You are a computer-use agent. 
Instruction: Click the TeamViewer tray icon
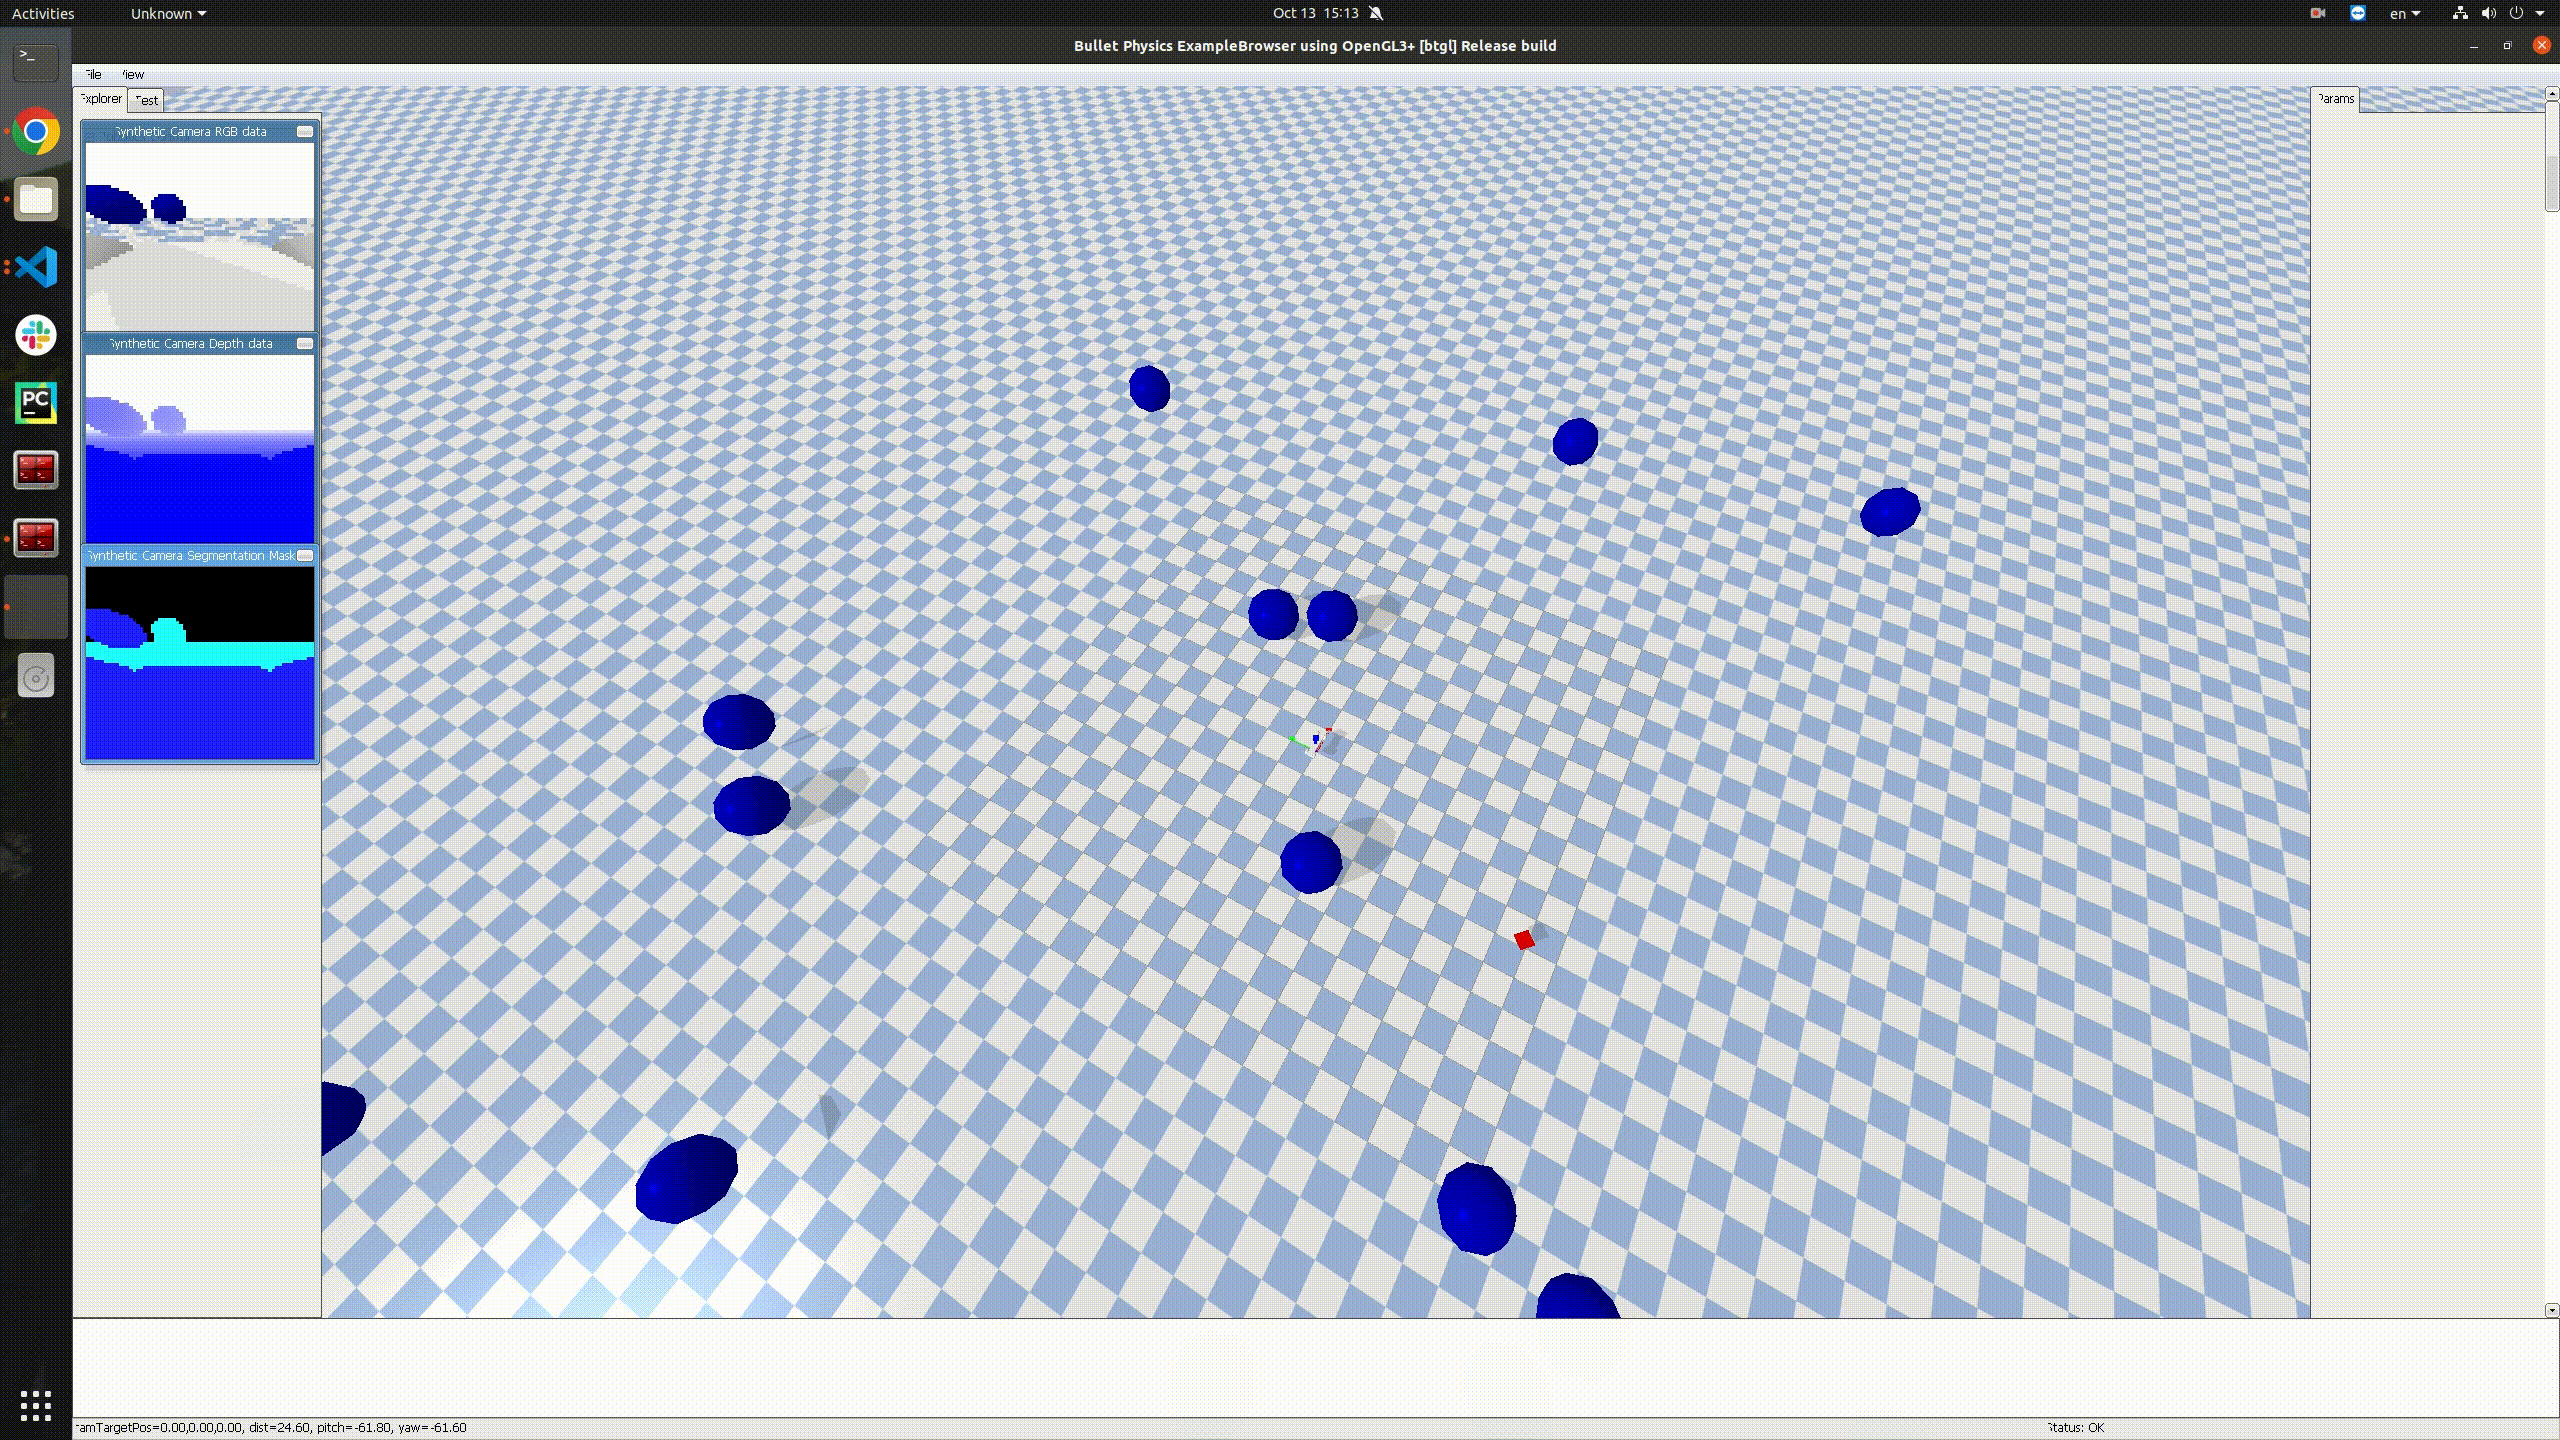pyautogui.click(x=2357, y=13)
